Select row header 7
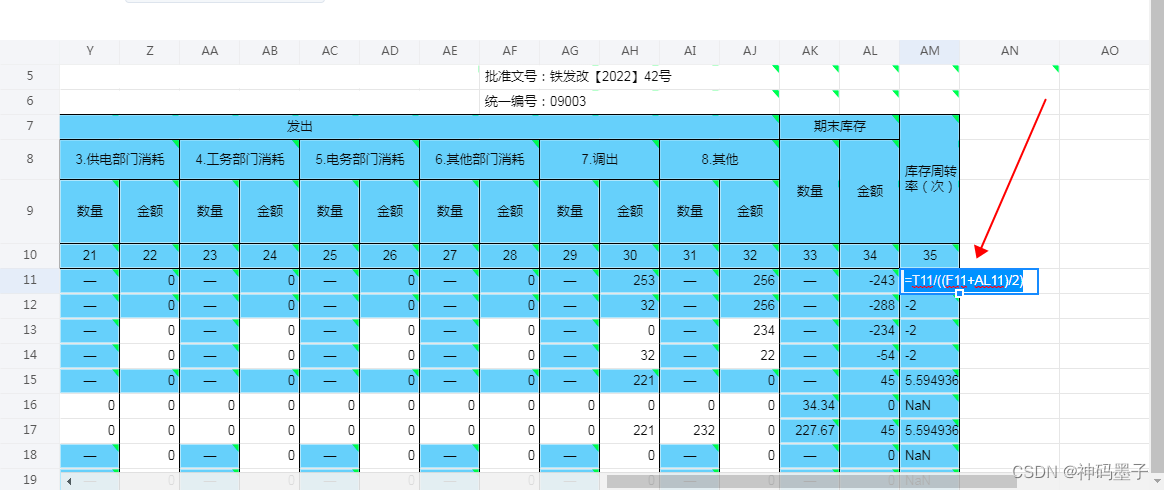Viewport: 1164px width, 490px height. click(30, 127)
